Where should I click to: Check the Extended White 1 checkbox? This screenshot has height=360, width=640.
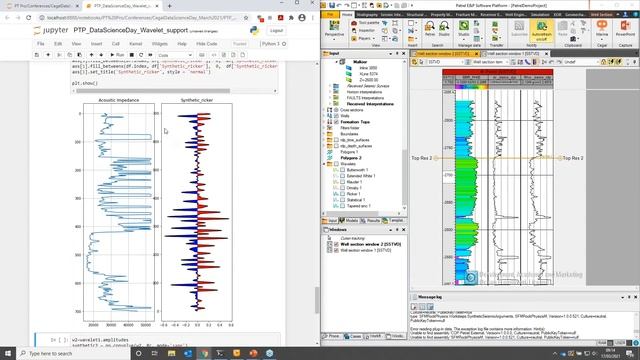point(342,176)
